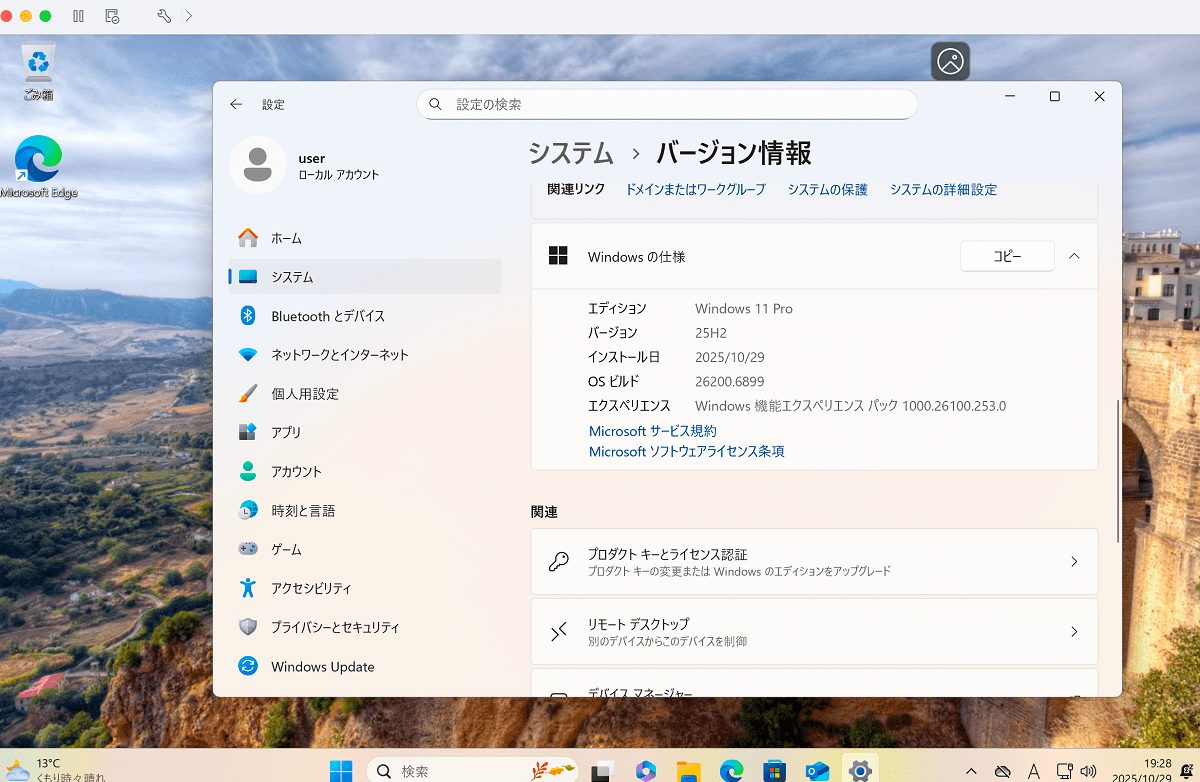This screenshot has height=782, width=1200.
Task: Open Microsoft サービス規約 link
Action: [653, 431]
